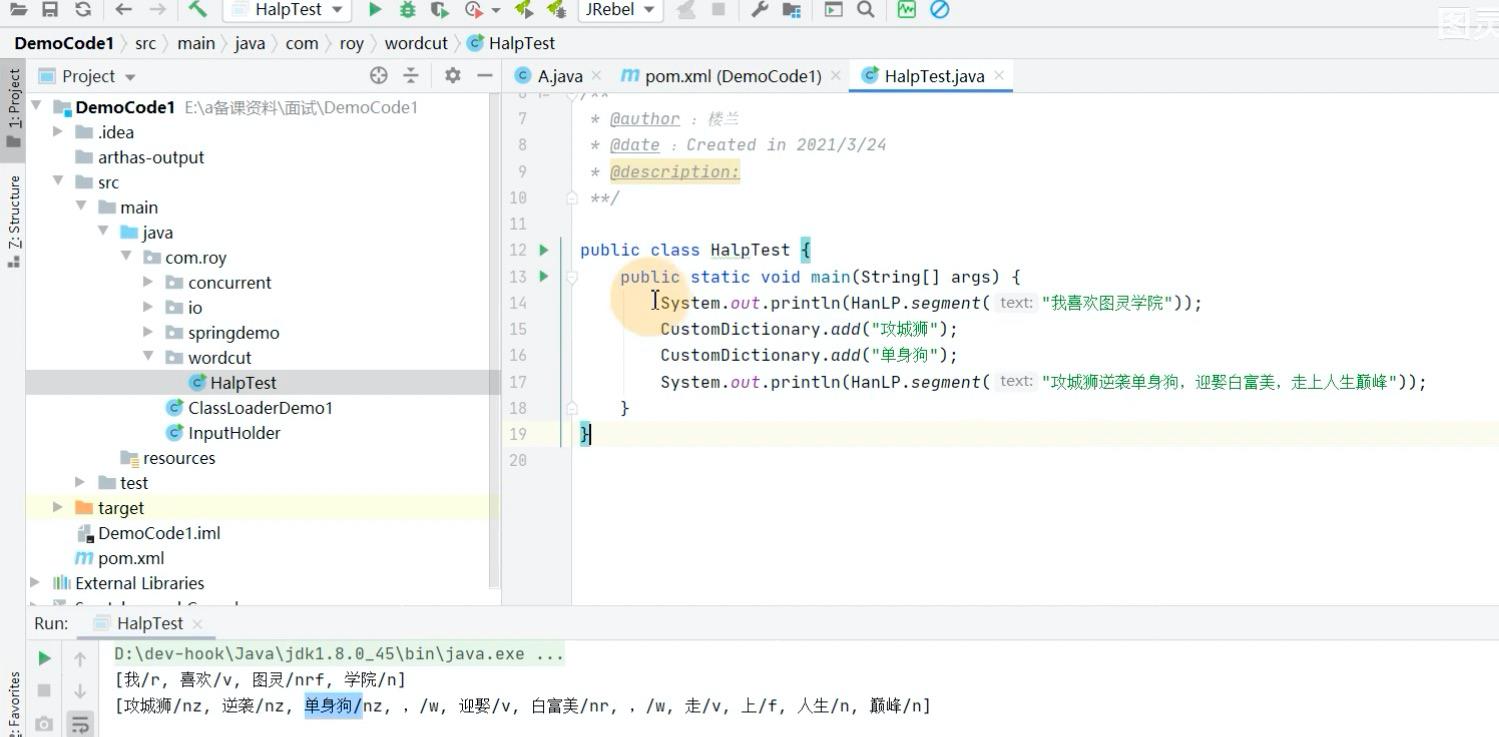Viewport: 1499px width, 737px height.
Task: Click the java.exe path link in console
Action: [339, 654]
